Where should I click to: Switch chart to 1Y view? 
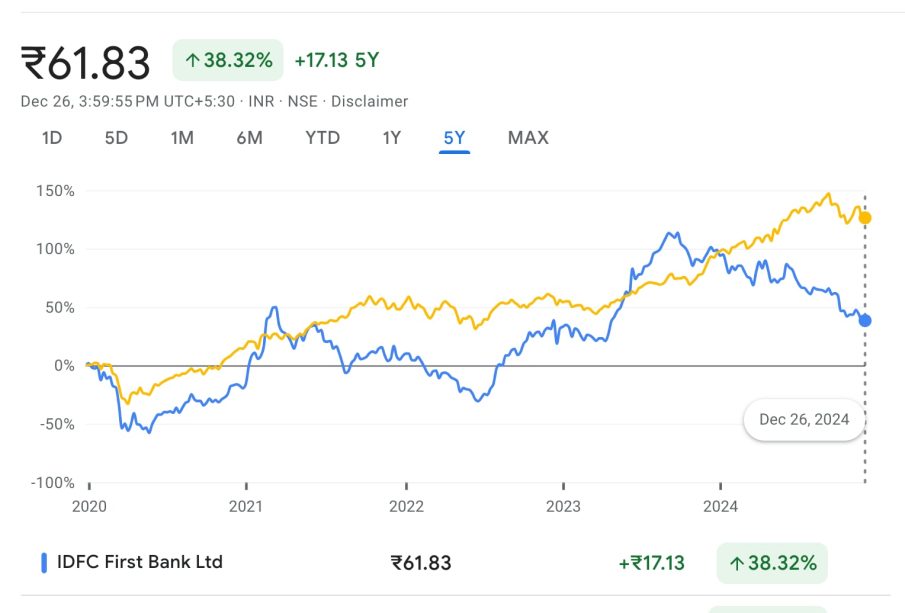[391, 138]
